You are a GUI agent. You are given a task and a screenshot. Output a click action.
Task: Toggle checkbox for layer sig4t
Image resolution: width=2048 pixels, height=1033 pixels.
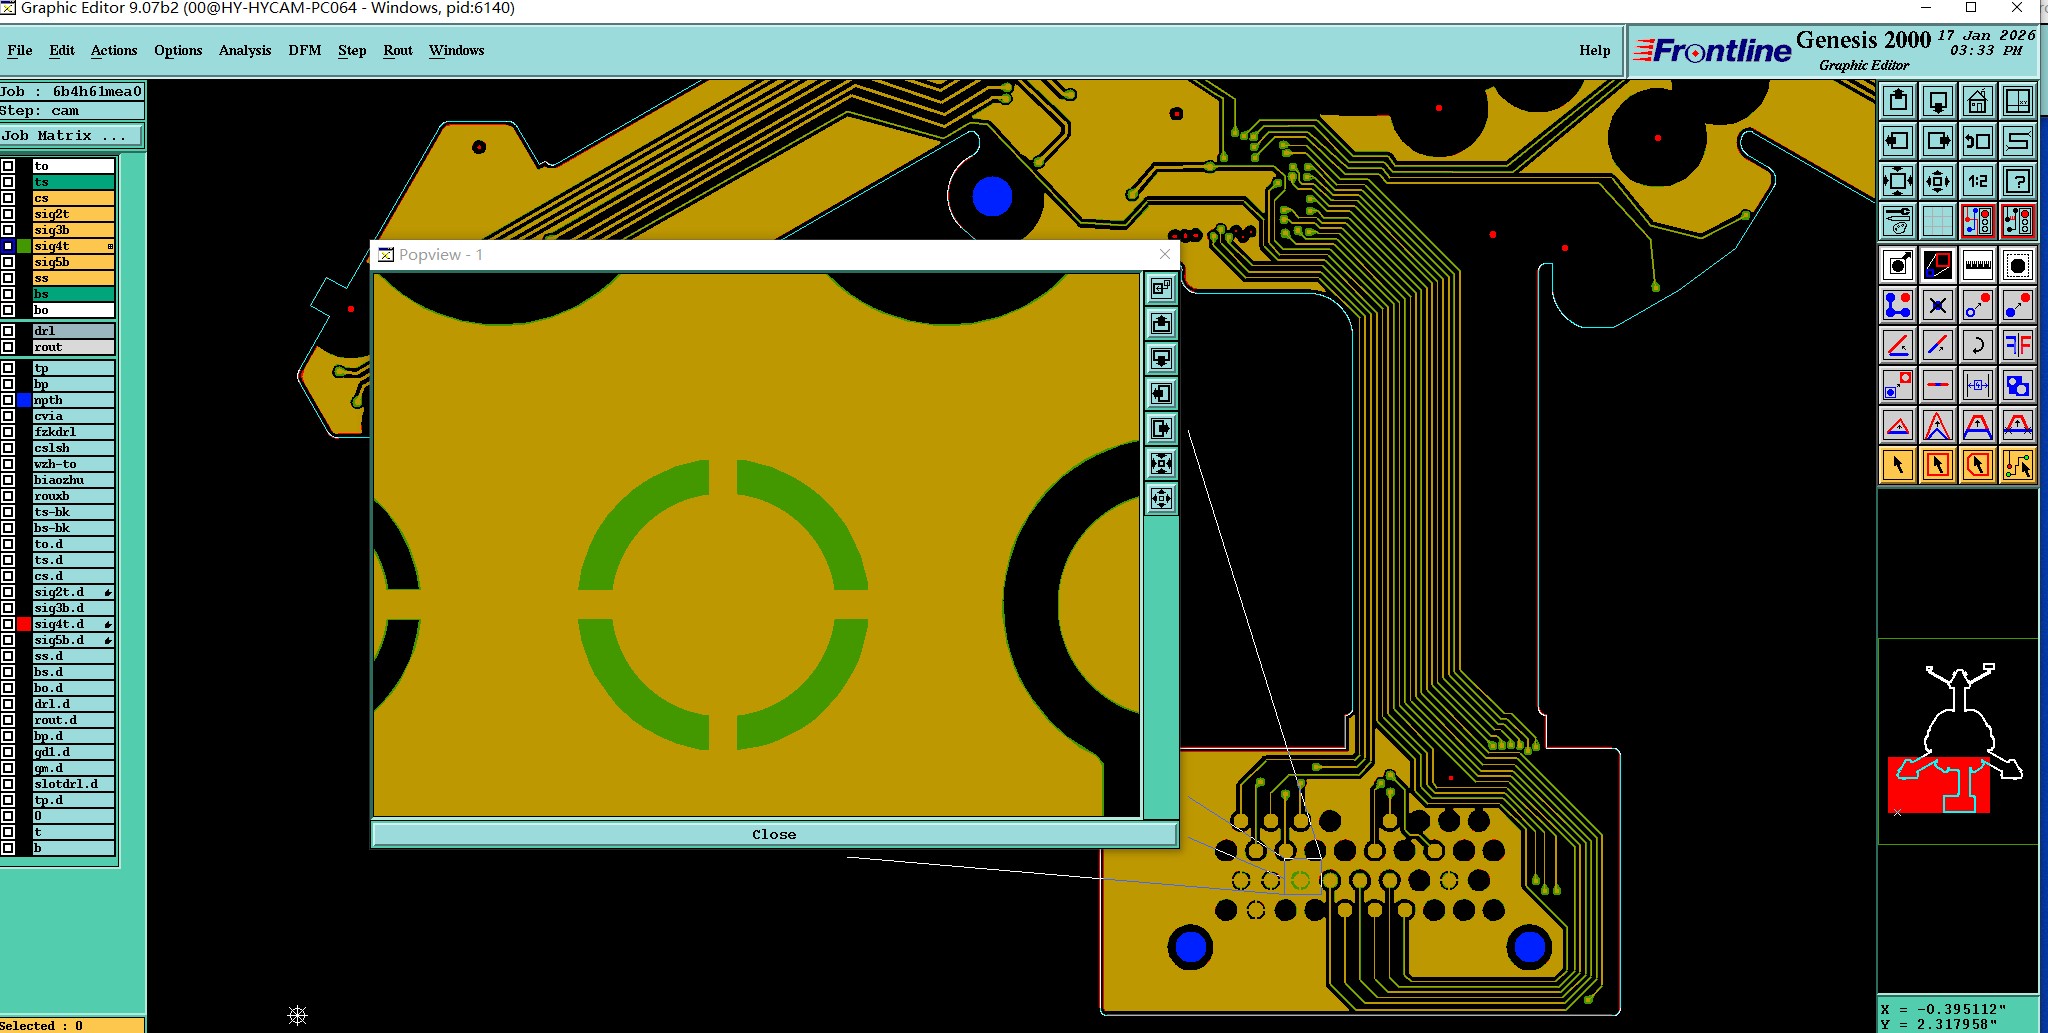click(x=8, y=246)
